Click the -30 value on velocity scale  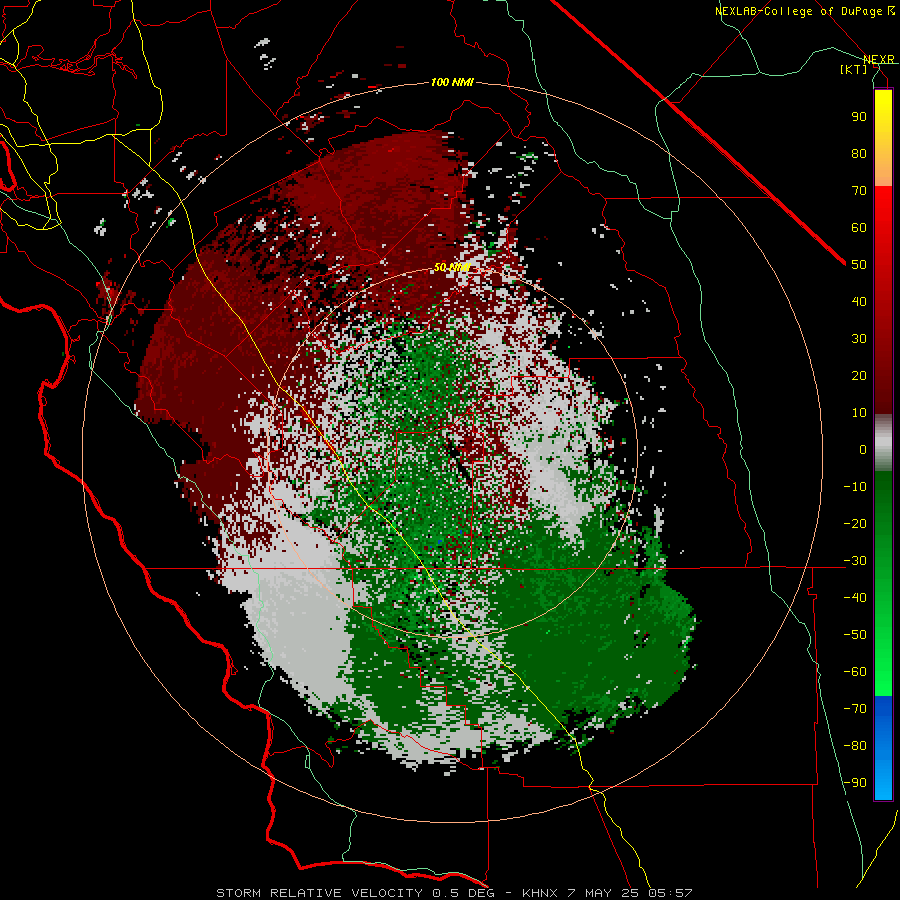click(855, 561)
